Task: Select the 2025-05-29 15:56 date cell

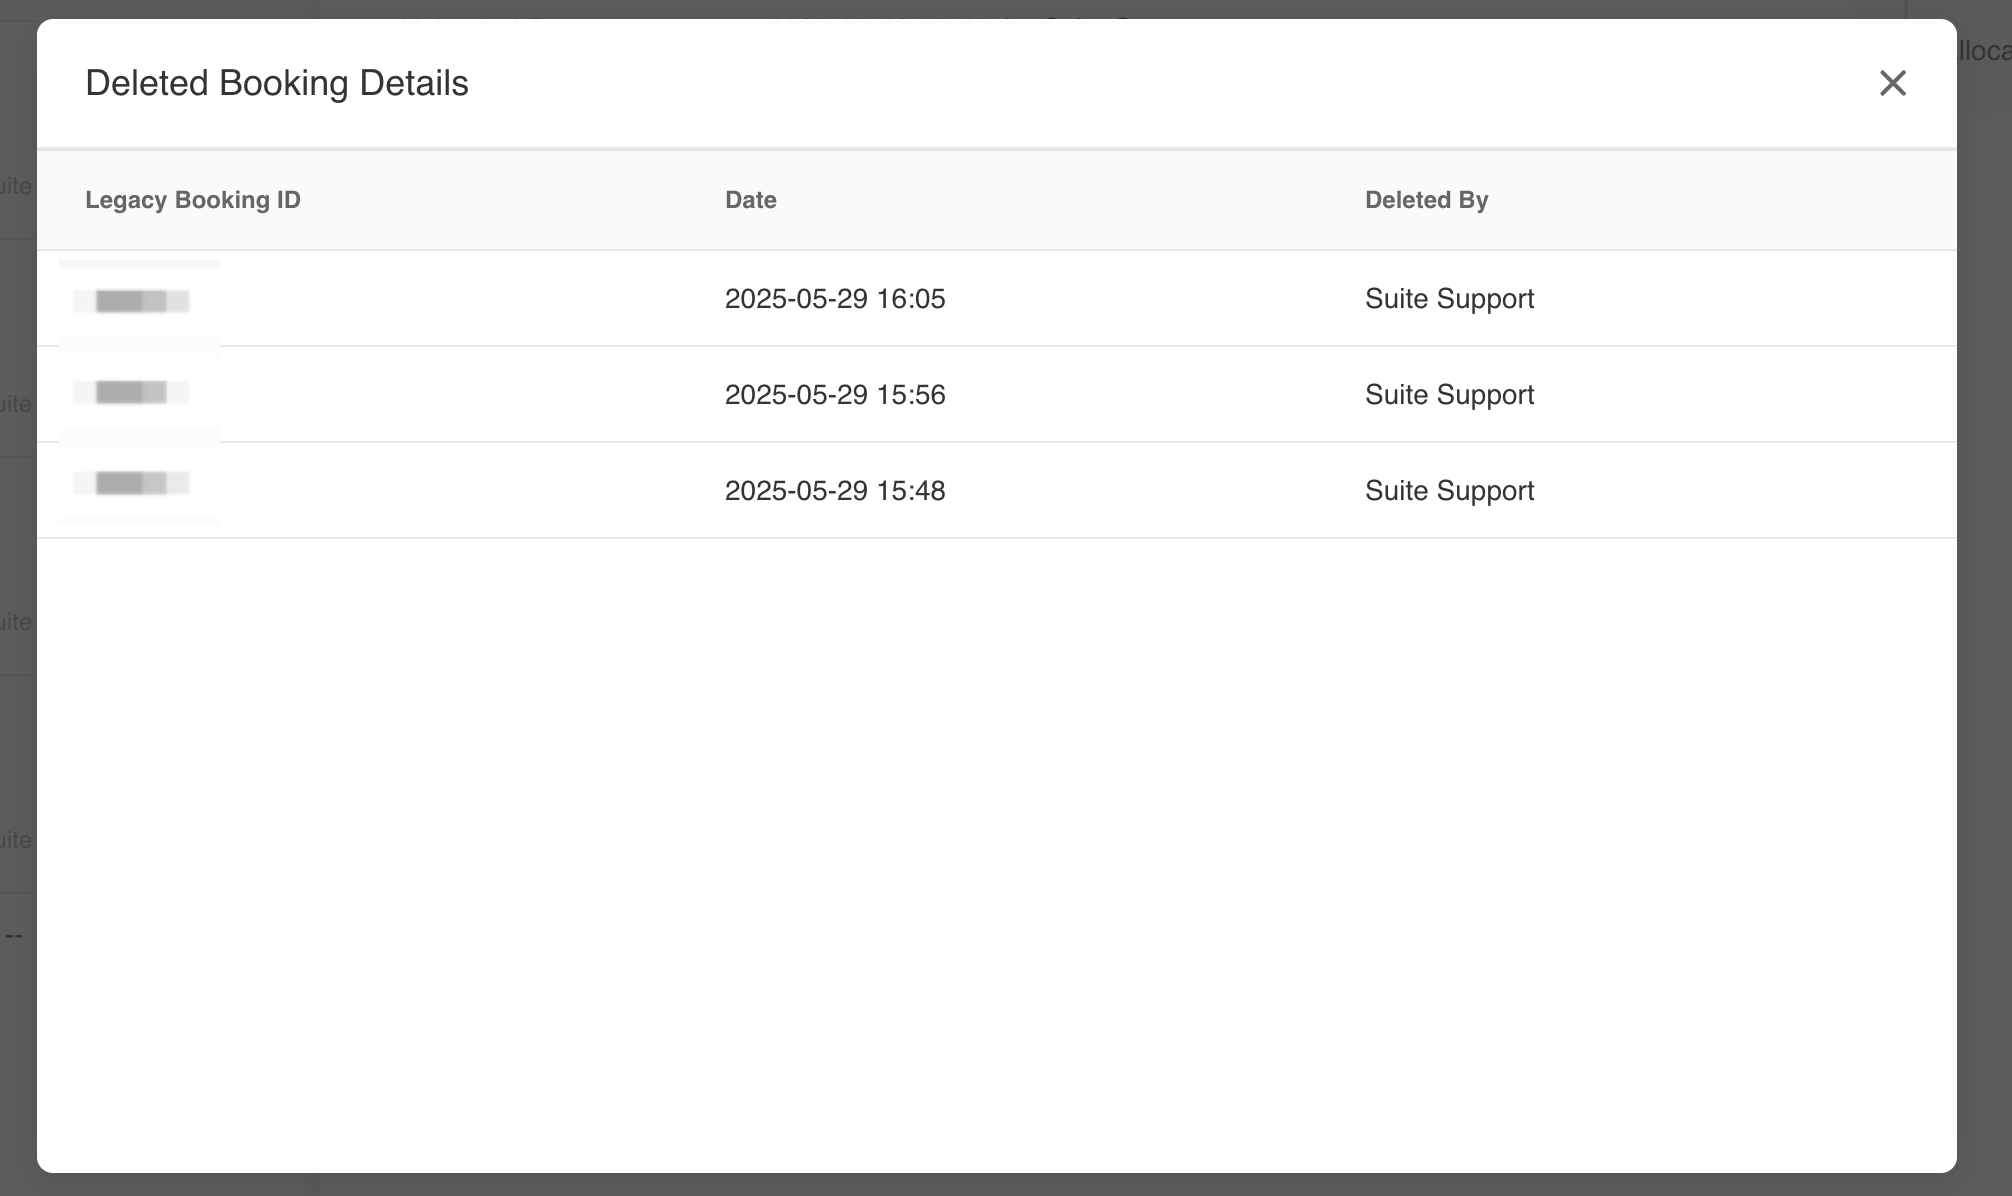Action: coord(834,395)
